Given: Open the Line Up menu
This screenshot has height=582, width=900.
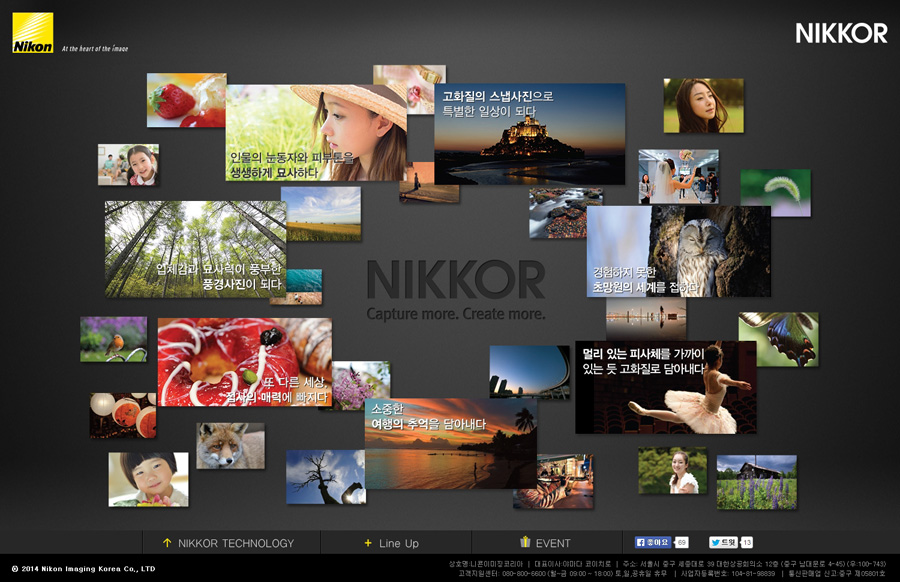Looking at the screenshot, I should tap(398, 543).
